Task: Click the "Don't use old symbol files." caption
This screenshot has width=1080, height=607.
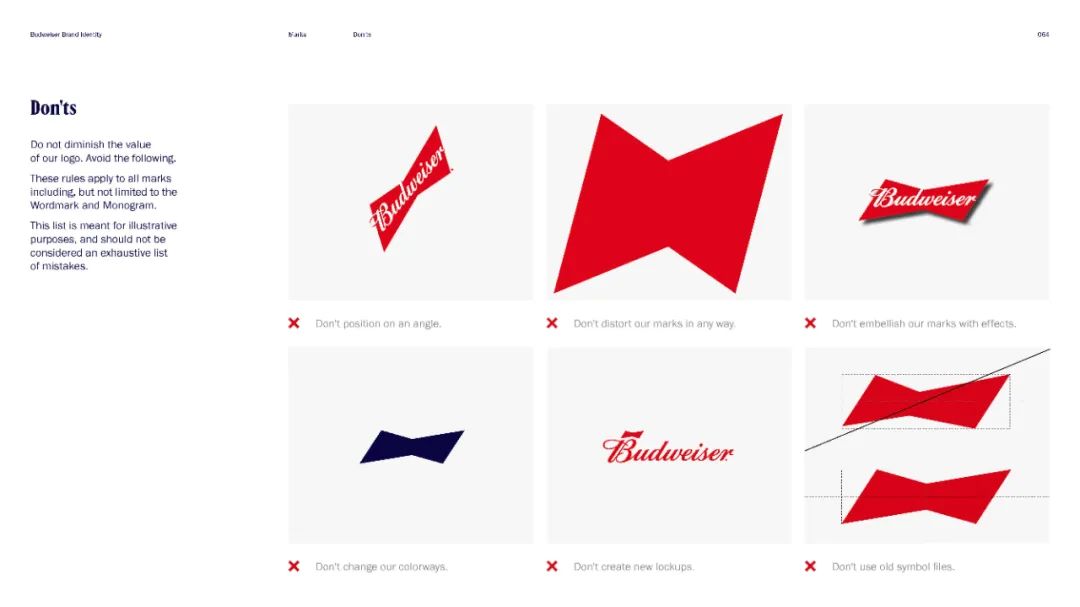Action: 893,566
